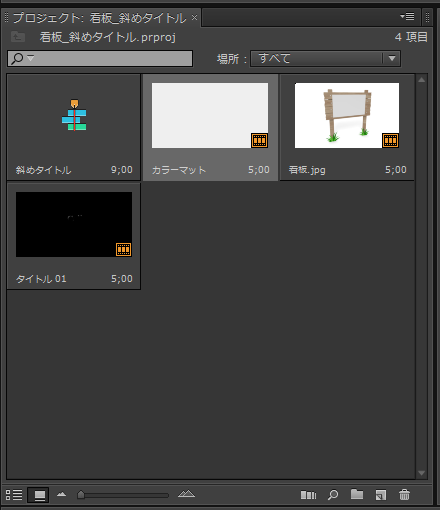Click the カラーマット name label
440x510 pixels.
(x=179, y=170)
